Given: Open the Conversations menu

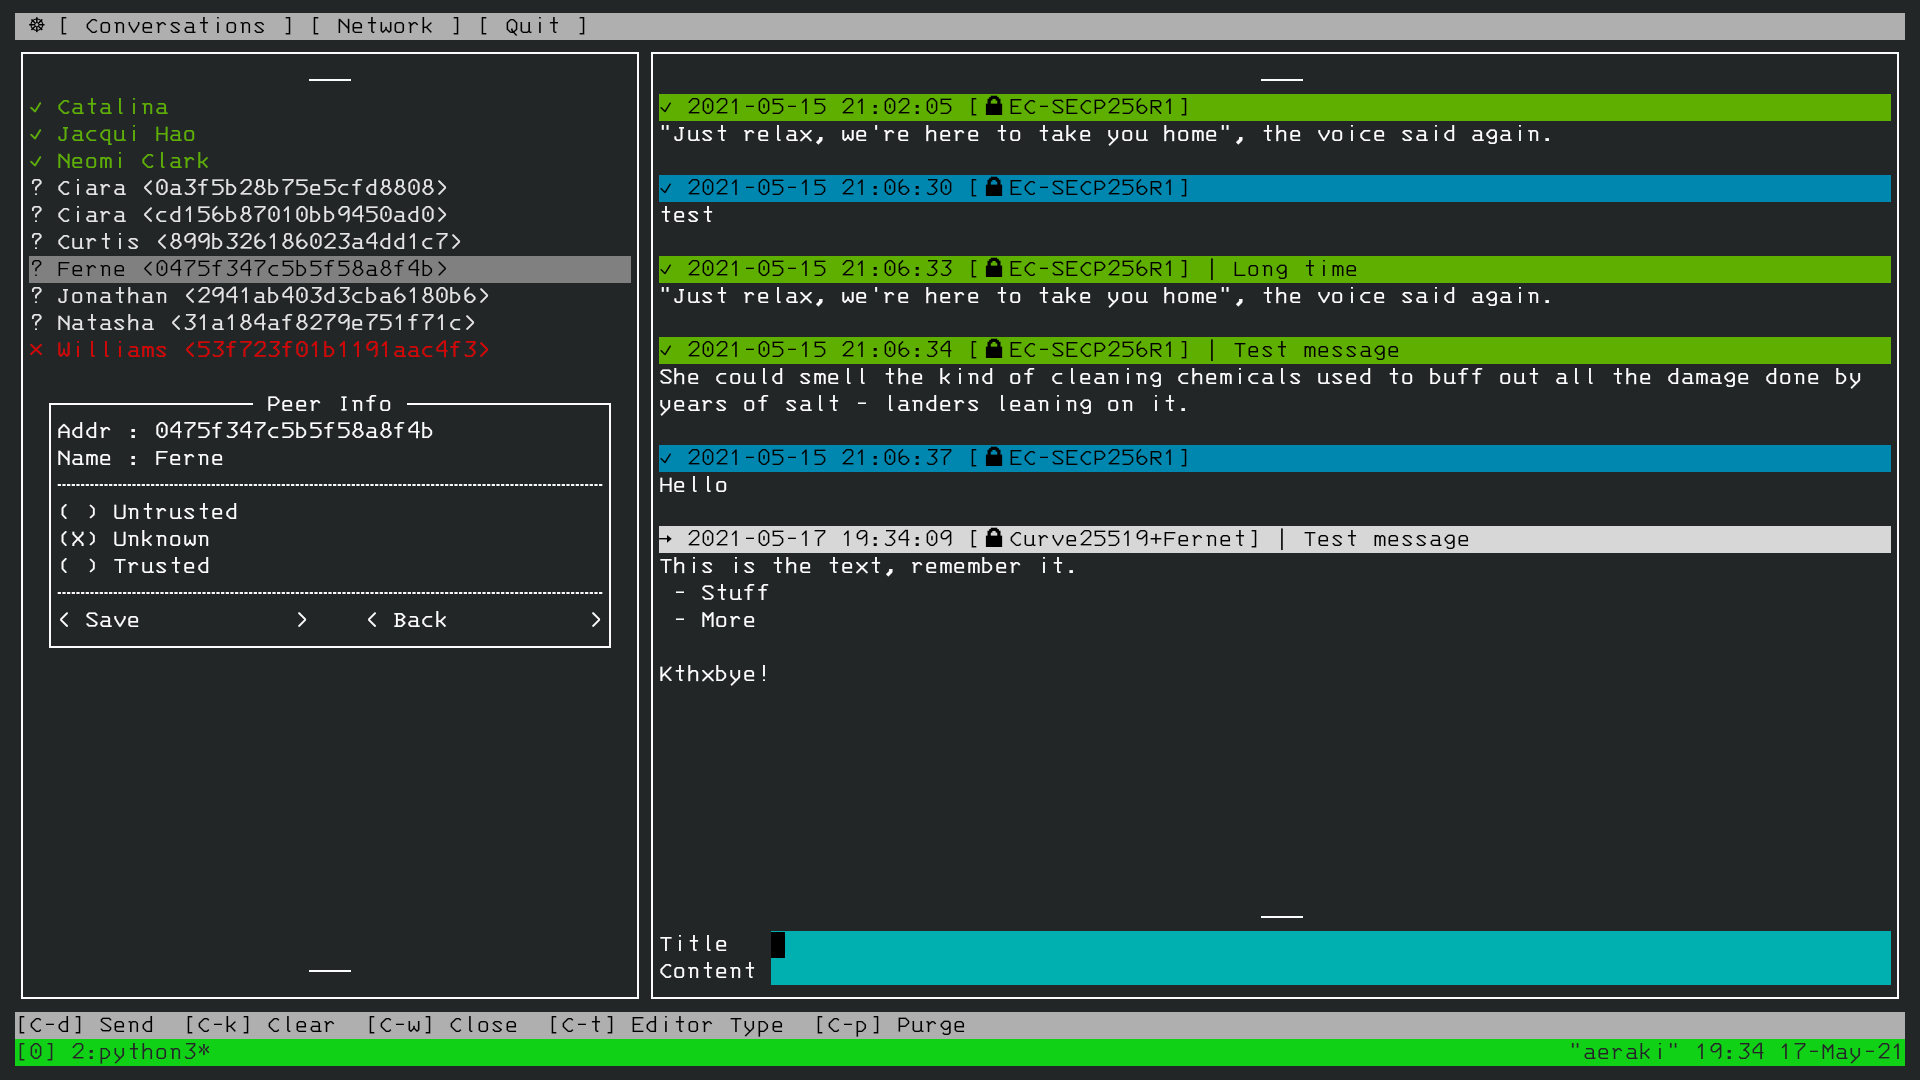Looking at the screenshot, I should tap(175, 26).
